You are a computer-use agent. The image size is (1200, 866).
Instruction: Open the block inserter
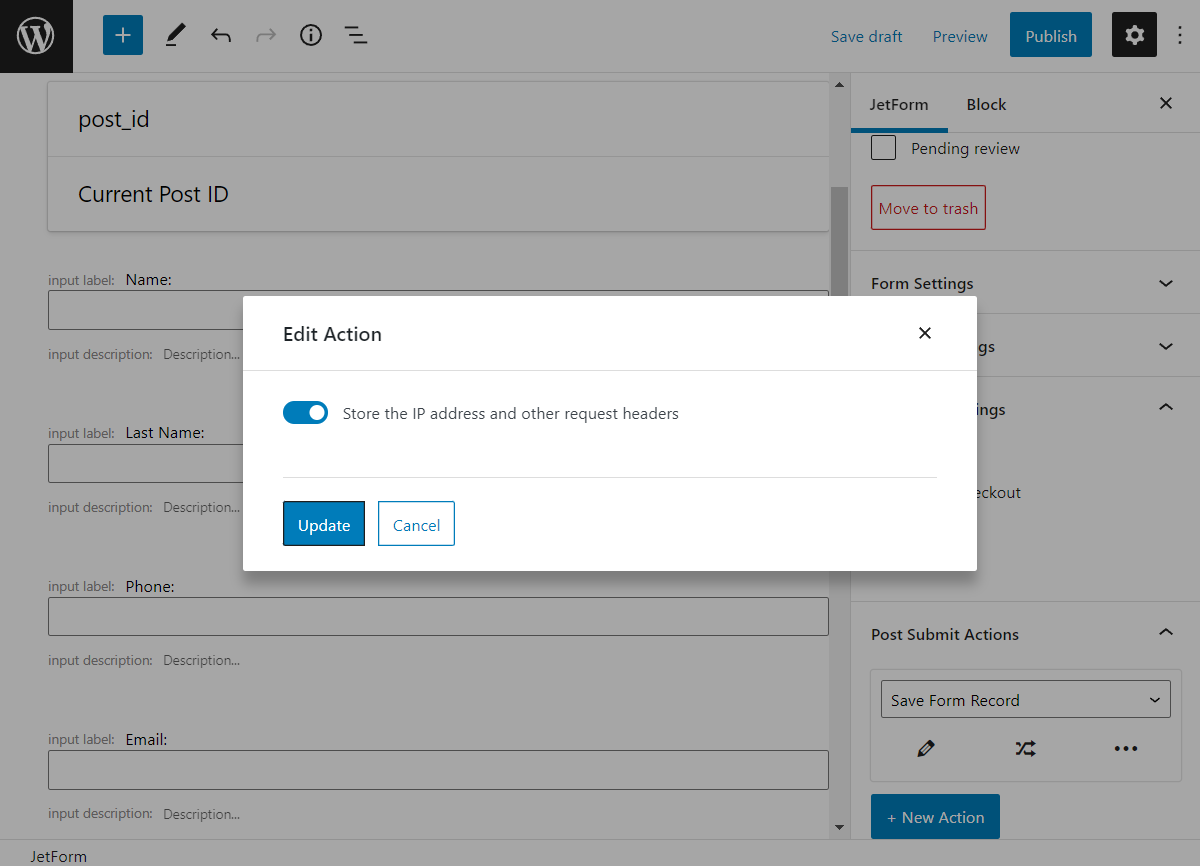point(122,34)
